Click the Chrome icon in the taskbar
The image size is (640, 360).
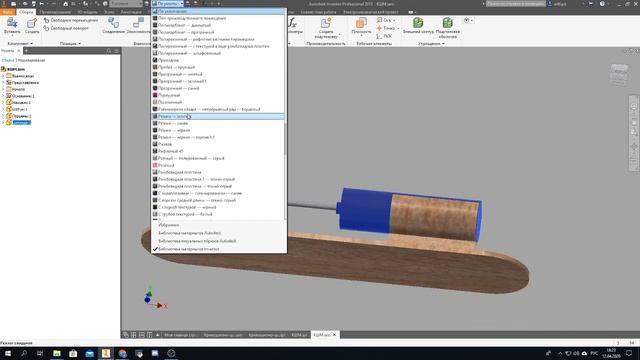pyautogui.click(x=122, y=353)
